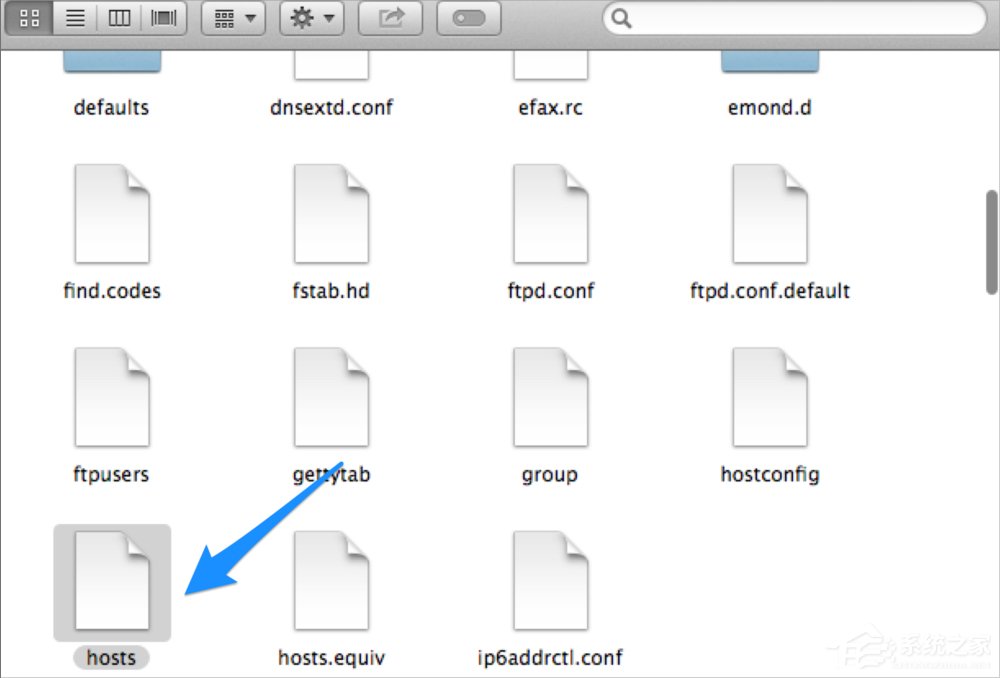Toggle selection of the gettytab file
Screen dimensions: 1000x678
point(331,395)
